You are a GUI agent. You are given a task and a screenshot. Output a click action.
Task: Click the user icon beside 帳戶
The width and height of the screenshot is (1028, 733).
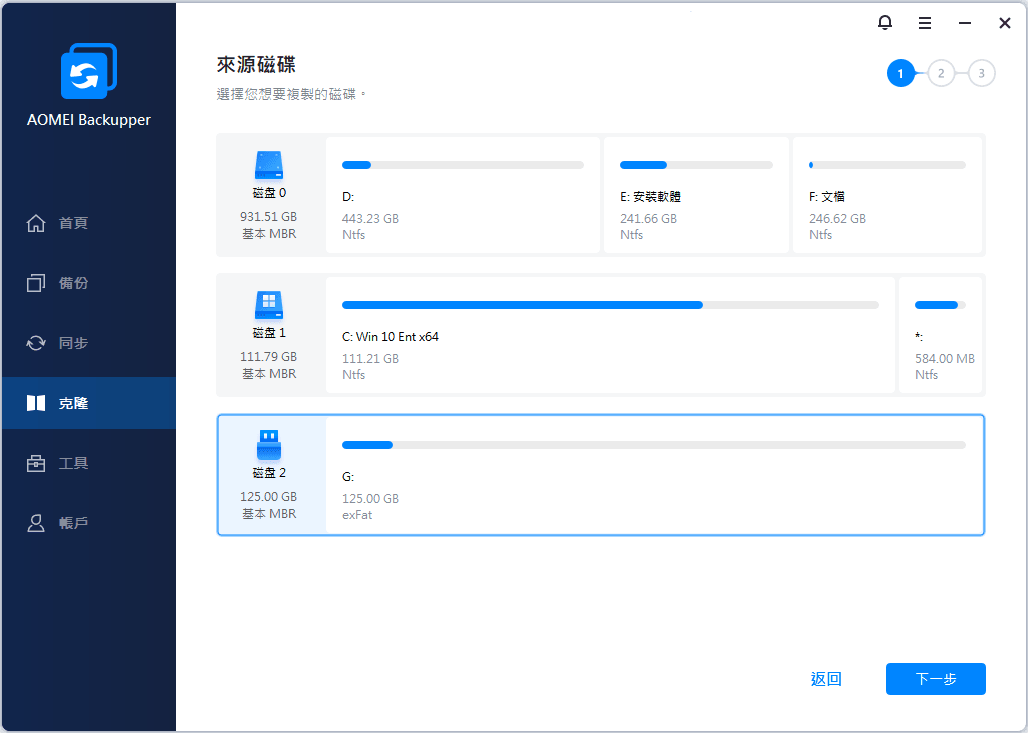[36, 523]
